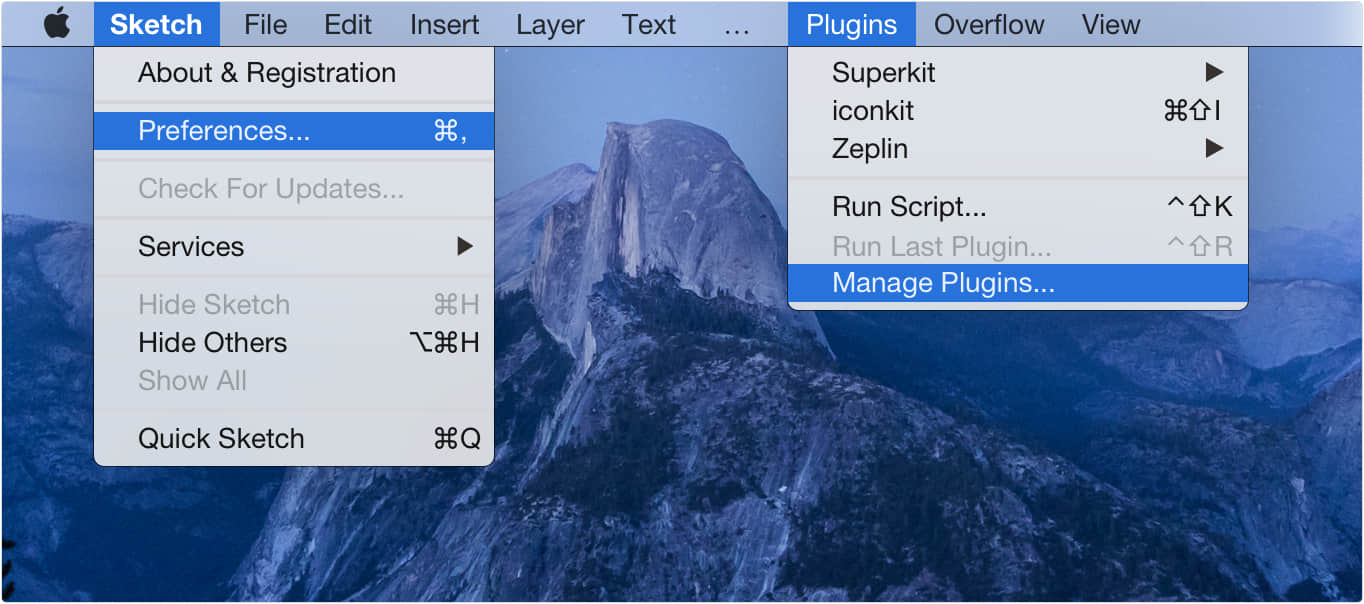Select Hide Others
Image resolution: width=1364 pixels, height=604 pixels.
coord(294,343)
